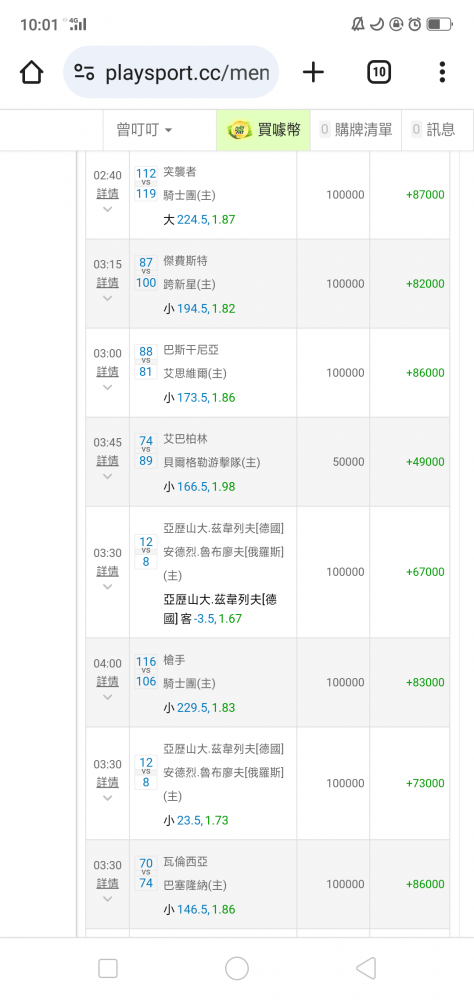Viewport: 474px width, 1000px height.
Task: Expand the chevron under 03:45 game details
Action: pos(107,476)
